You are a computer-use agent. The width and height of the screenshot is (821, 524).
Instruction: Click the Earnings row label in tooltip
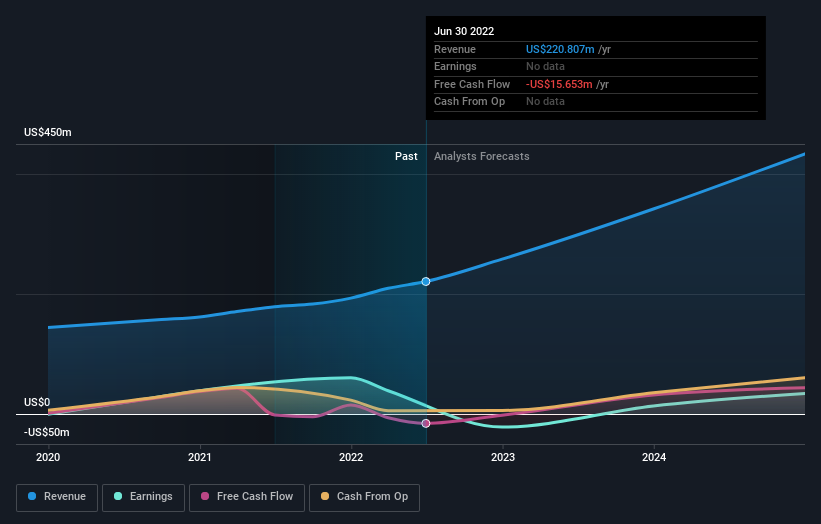455,66
